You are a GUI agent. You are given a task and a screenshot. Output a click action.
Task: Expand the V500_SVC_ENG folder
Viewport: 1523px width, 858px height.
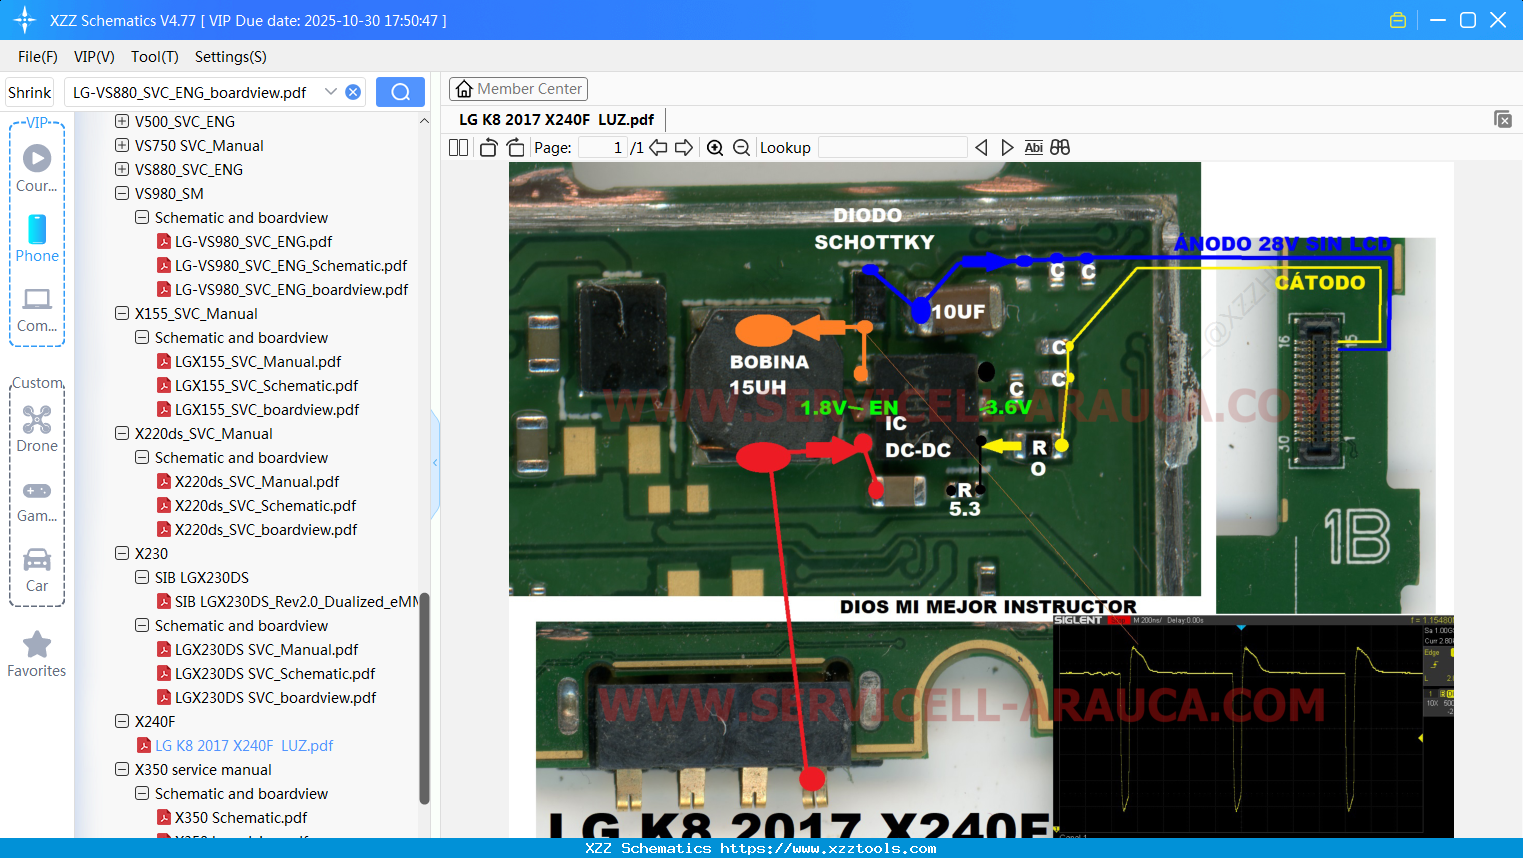[122, 122]
